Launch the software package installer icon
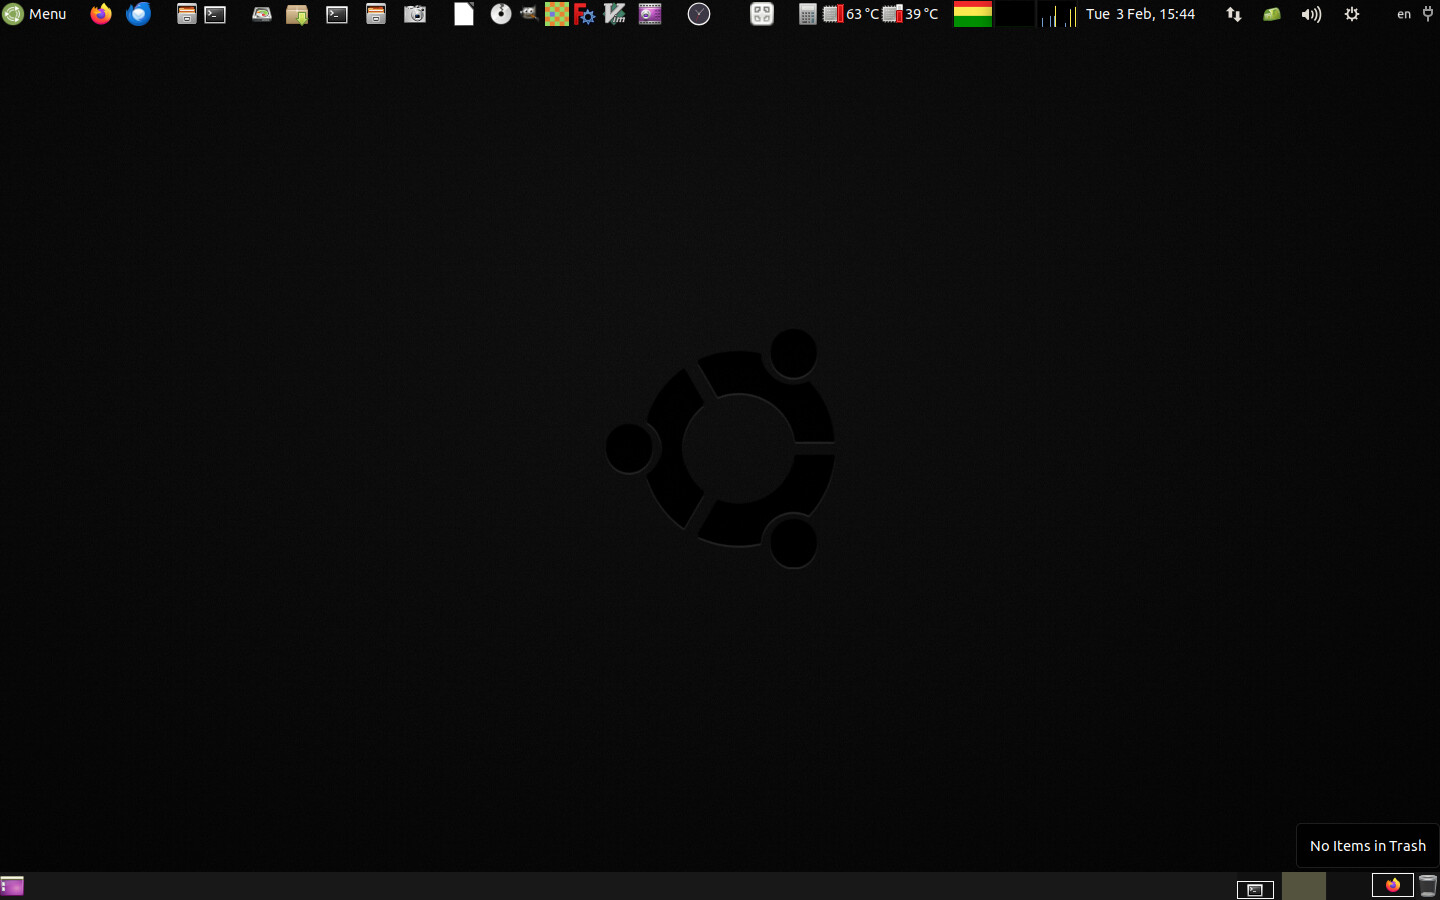The image size is (1440, 900). tap(297, 14)
